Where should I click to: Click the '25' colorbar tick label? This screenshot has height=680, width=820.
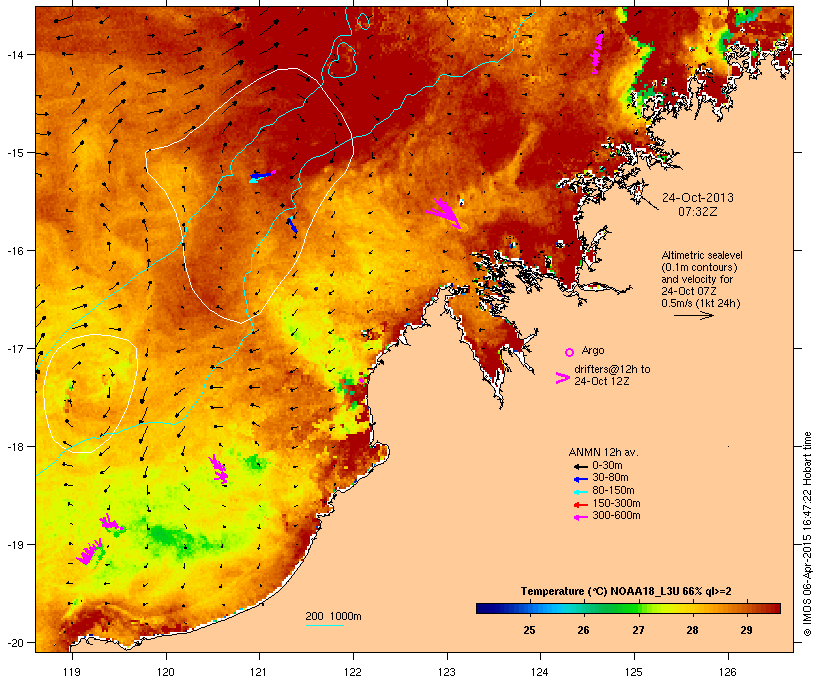tap(529, 630)
